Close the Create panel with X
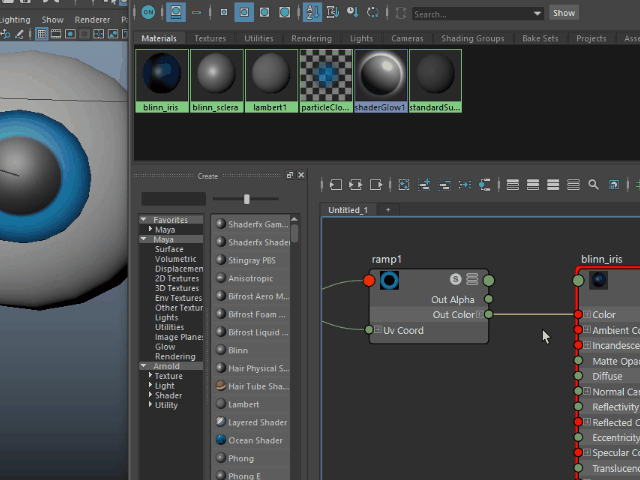The width and height of the screenshot is (640, 480). tap(302, 175)
